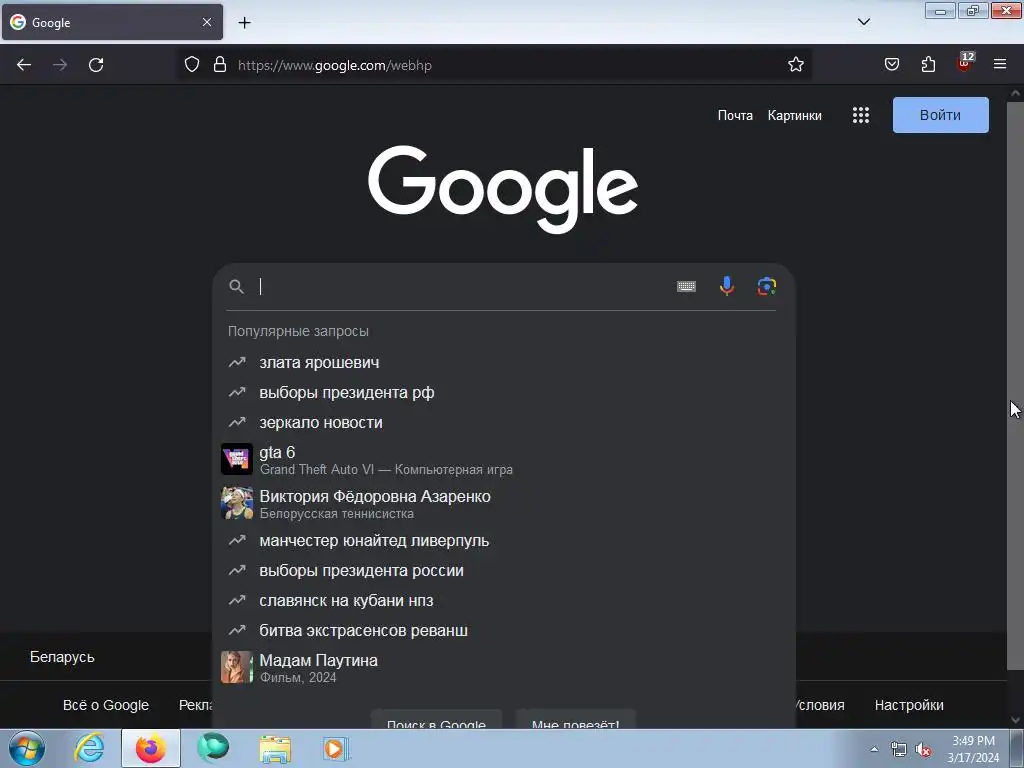Go back with the browser back arrow
1024x768 pixels.
[x=24, y=65]
